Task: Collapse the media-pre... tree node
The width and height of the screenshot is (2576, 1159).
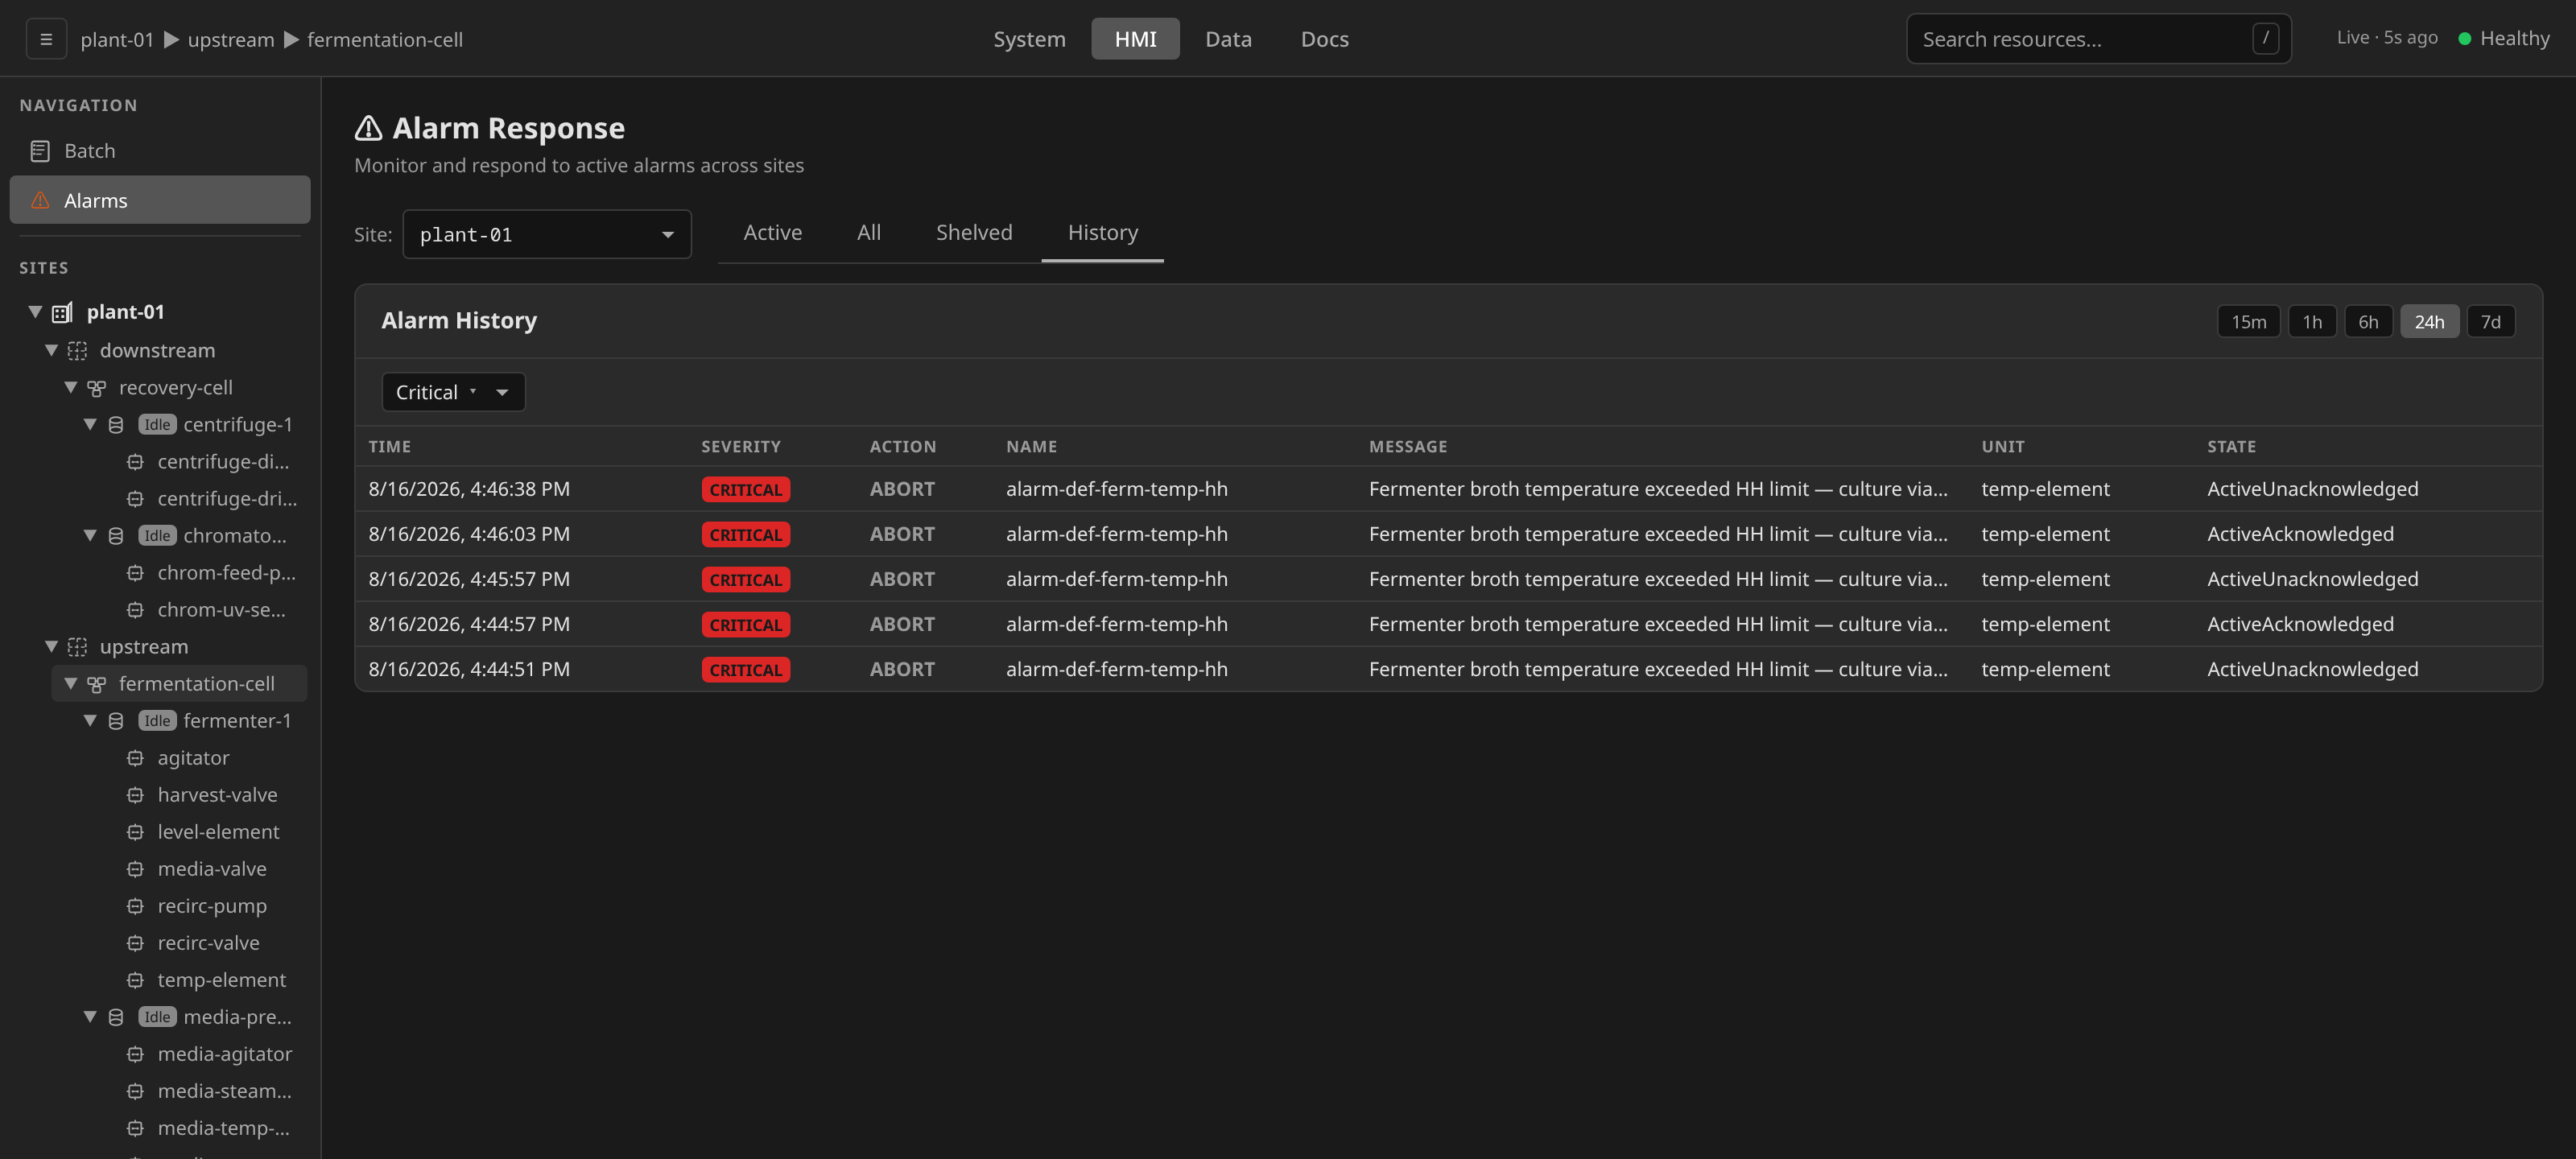Action: pos(90,1016)
